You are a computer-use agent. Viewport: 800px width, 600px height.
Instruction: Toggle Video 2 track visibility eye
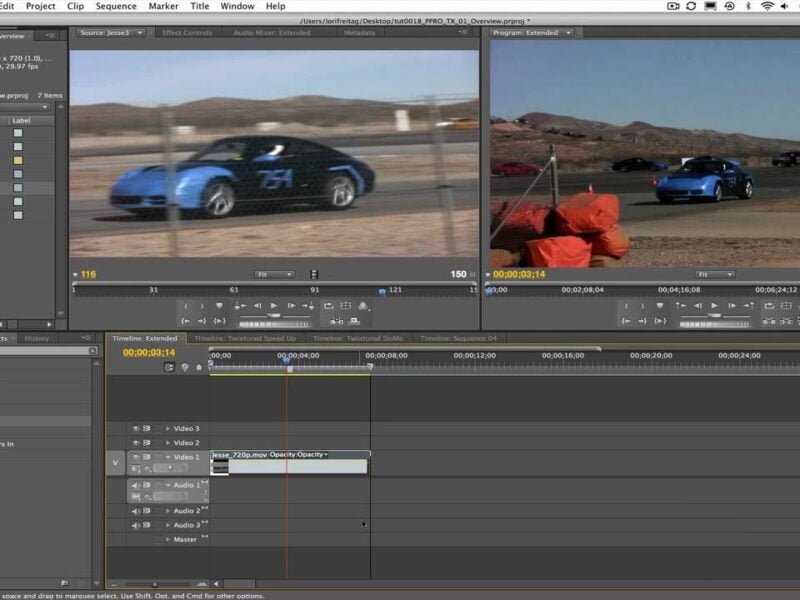(x=136, y=443)
